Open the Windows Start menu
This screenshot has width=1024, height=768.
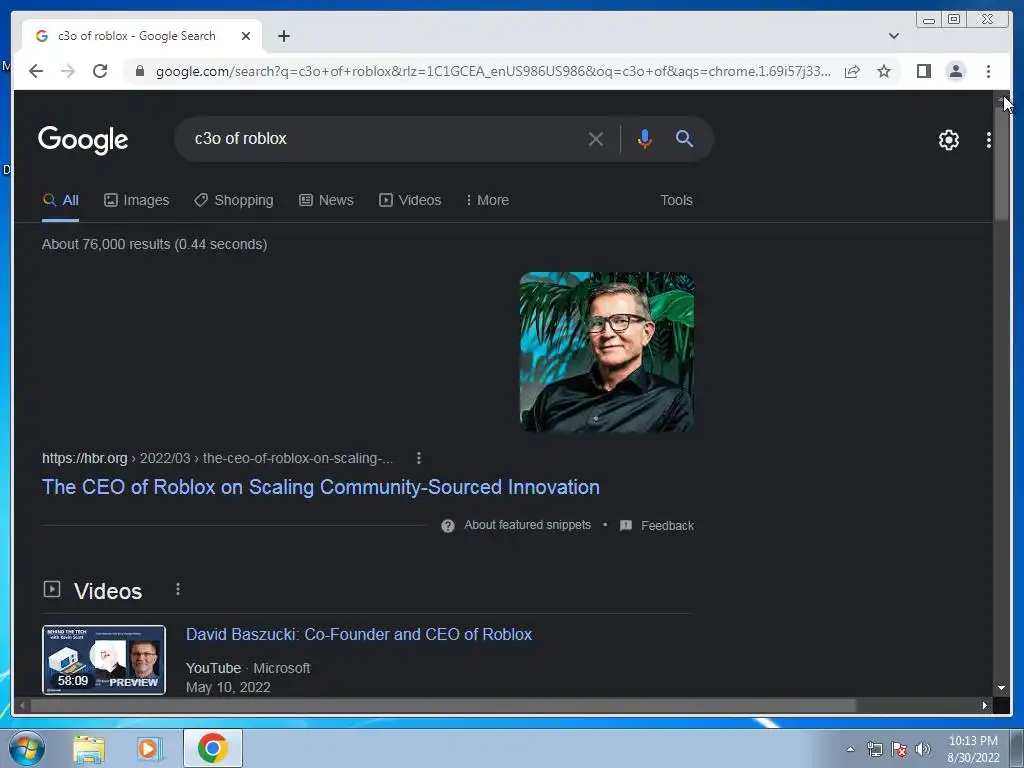click(27, 748)
